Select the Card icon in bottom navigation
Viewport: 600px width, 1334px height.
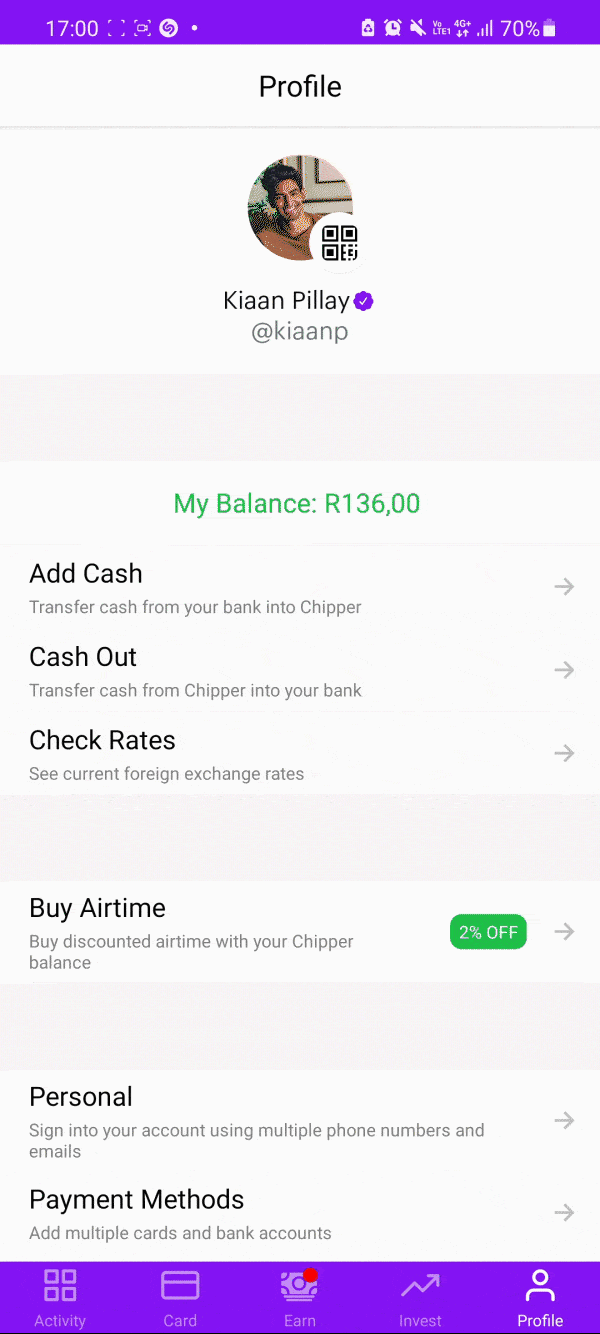click(180, 1284)
